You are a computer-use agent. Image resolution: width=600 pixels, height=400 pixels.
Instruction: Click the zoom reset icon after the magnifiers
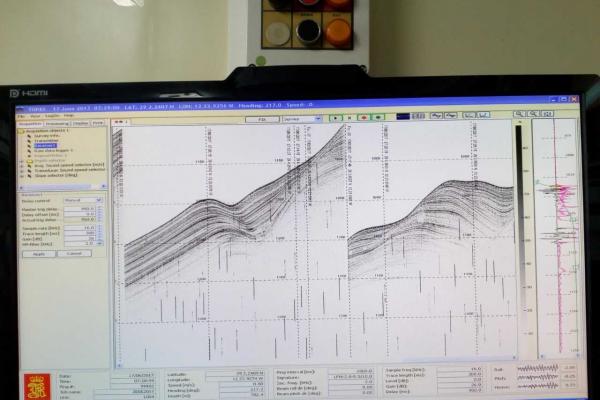pos(548,114)
